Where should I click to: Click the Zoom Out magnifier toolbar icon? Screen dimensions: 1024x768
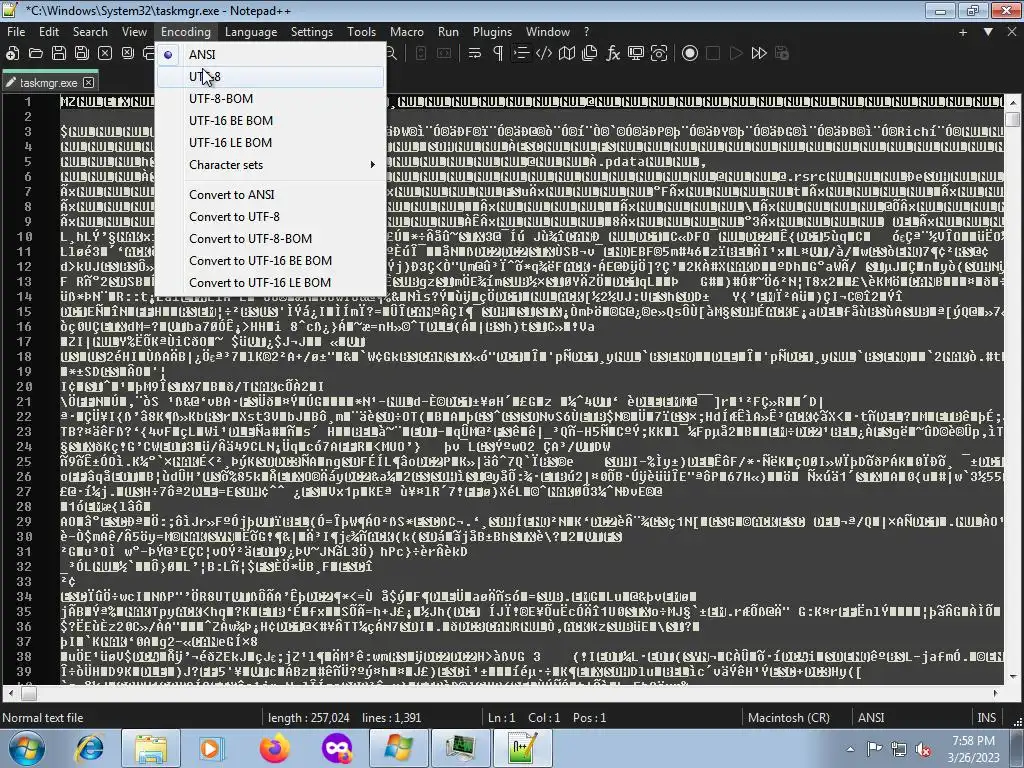(x=391, y=54)
